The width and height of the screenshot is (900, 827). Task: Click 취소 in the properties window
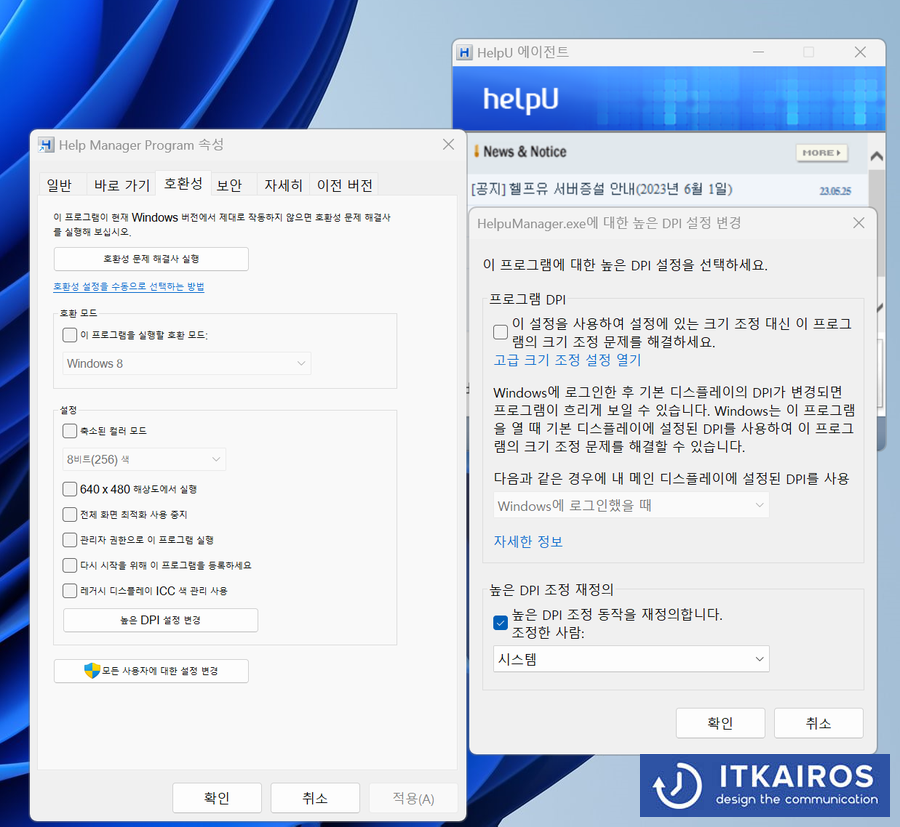(x=315, y=798)
